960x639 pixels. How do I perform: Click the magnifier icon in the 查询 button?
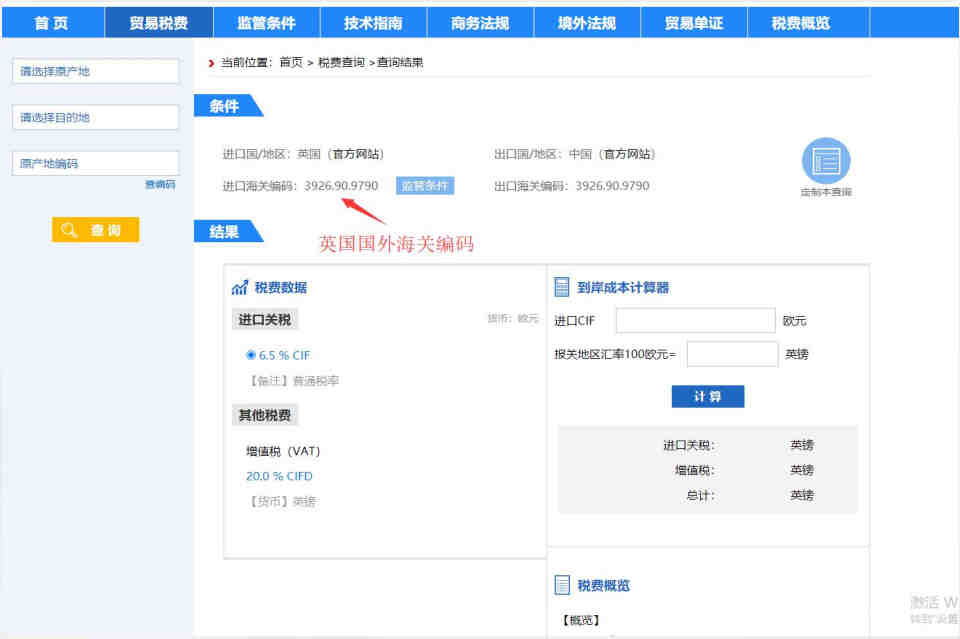[69, 230]
